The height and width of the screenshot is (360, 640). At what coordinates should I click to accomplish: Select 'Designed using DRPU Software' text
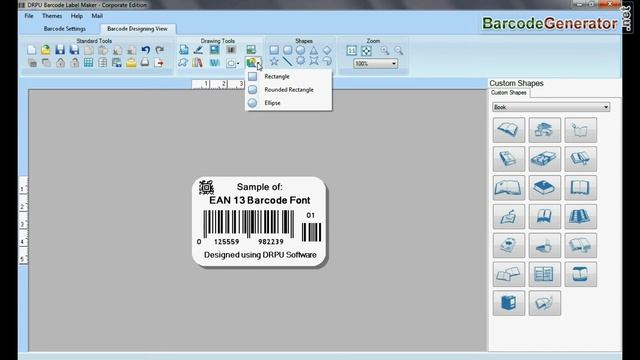[260, 255]
